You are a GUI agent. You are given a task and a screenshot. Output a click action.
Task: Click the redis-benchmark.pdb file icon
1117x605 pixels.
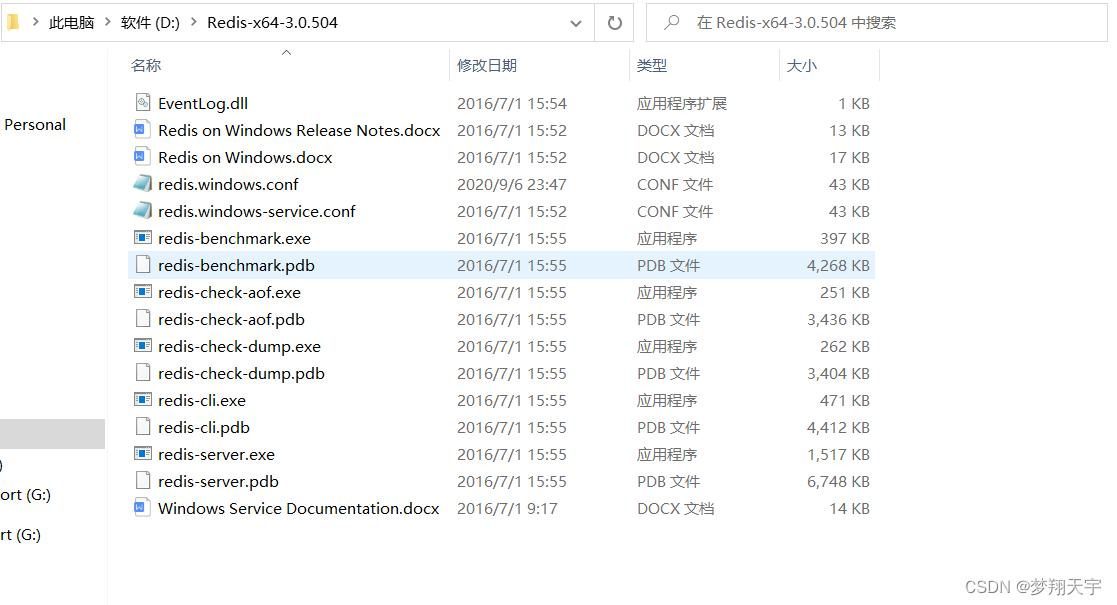click(143, 264)
